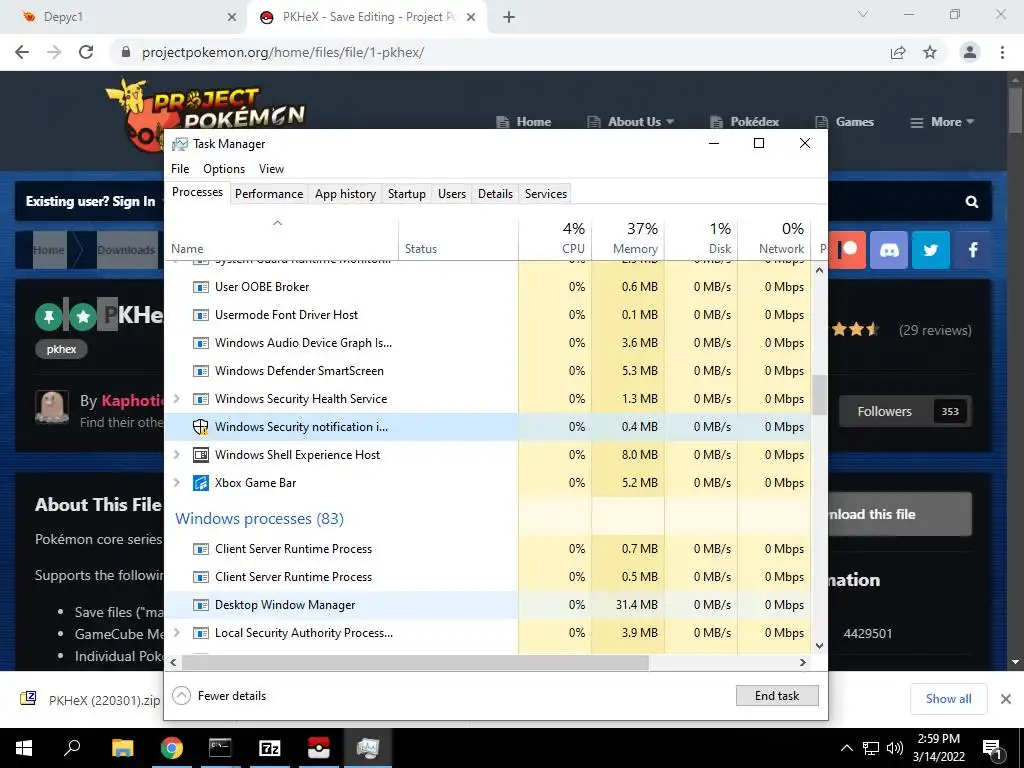Open the notification center icon
This screenshot has width=1024, height=768.
pos(993,748)
